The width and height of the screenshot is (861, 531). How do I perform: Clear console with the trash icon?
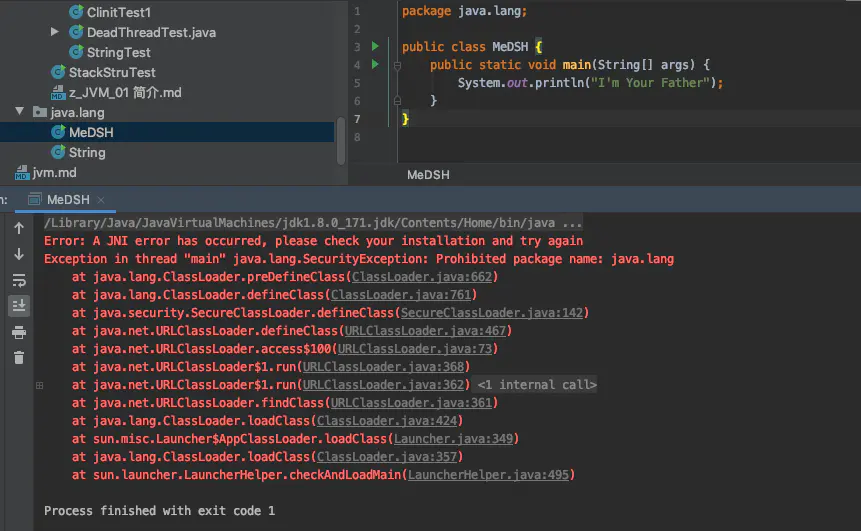19,358
